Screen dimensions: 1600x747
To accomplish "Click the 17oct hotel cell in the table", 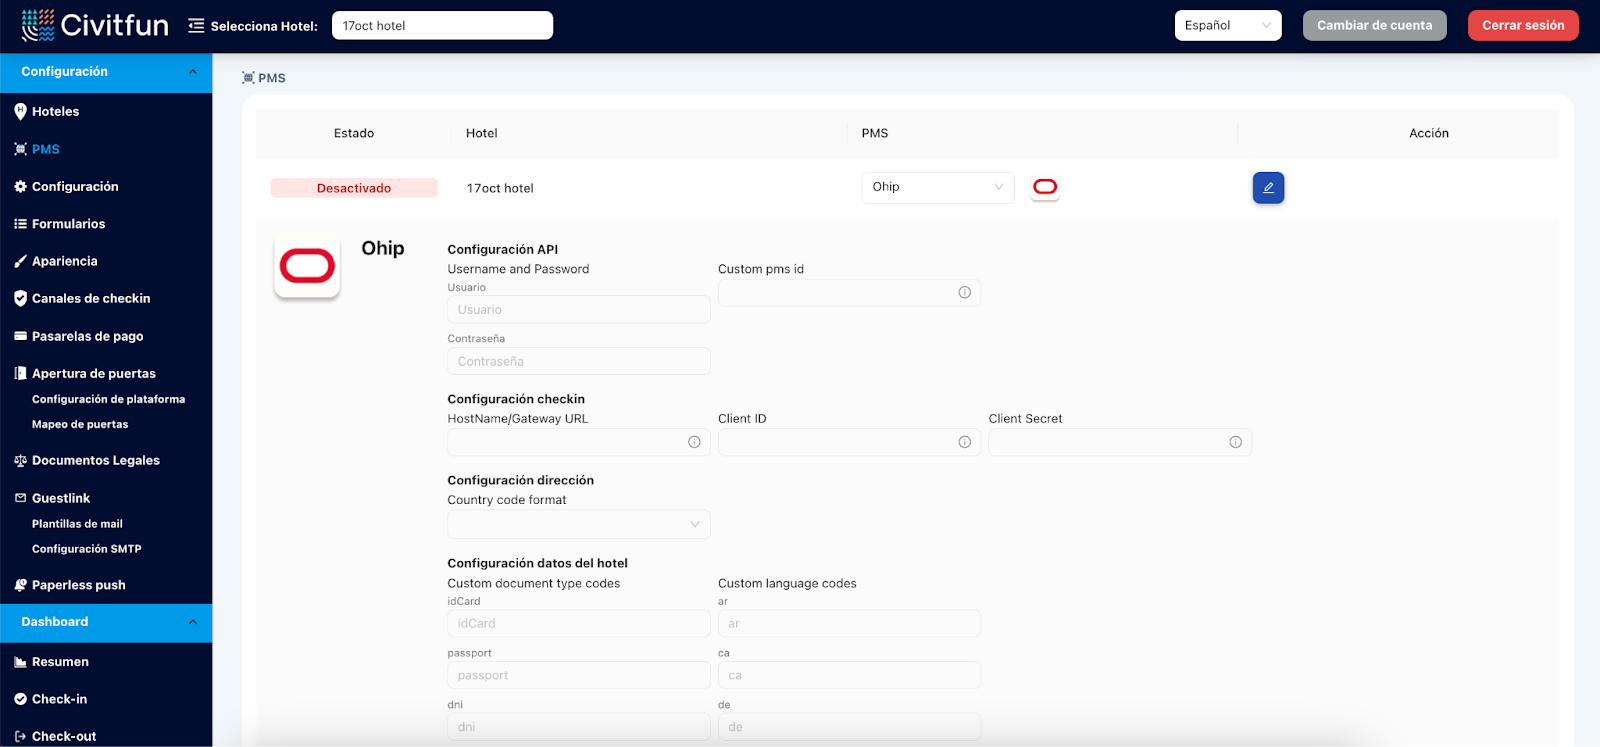I will [500, 188].
